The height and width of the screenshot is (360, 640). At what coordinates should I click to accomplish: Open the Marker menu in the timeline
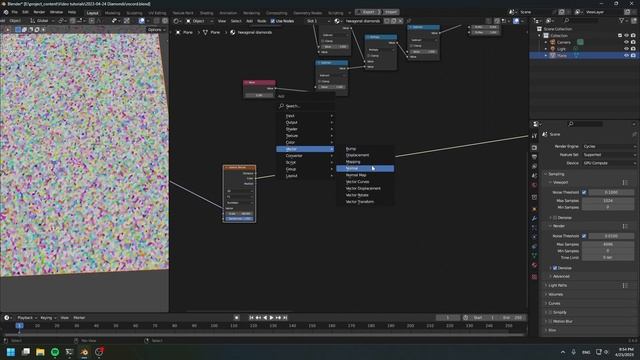click(79, 318)
